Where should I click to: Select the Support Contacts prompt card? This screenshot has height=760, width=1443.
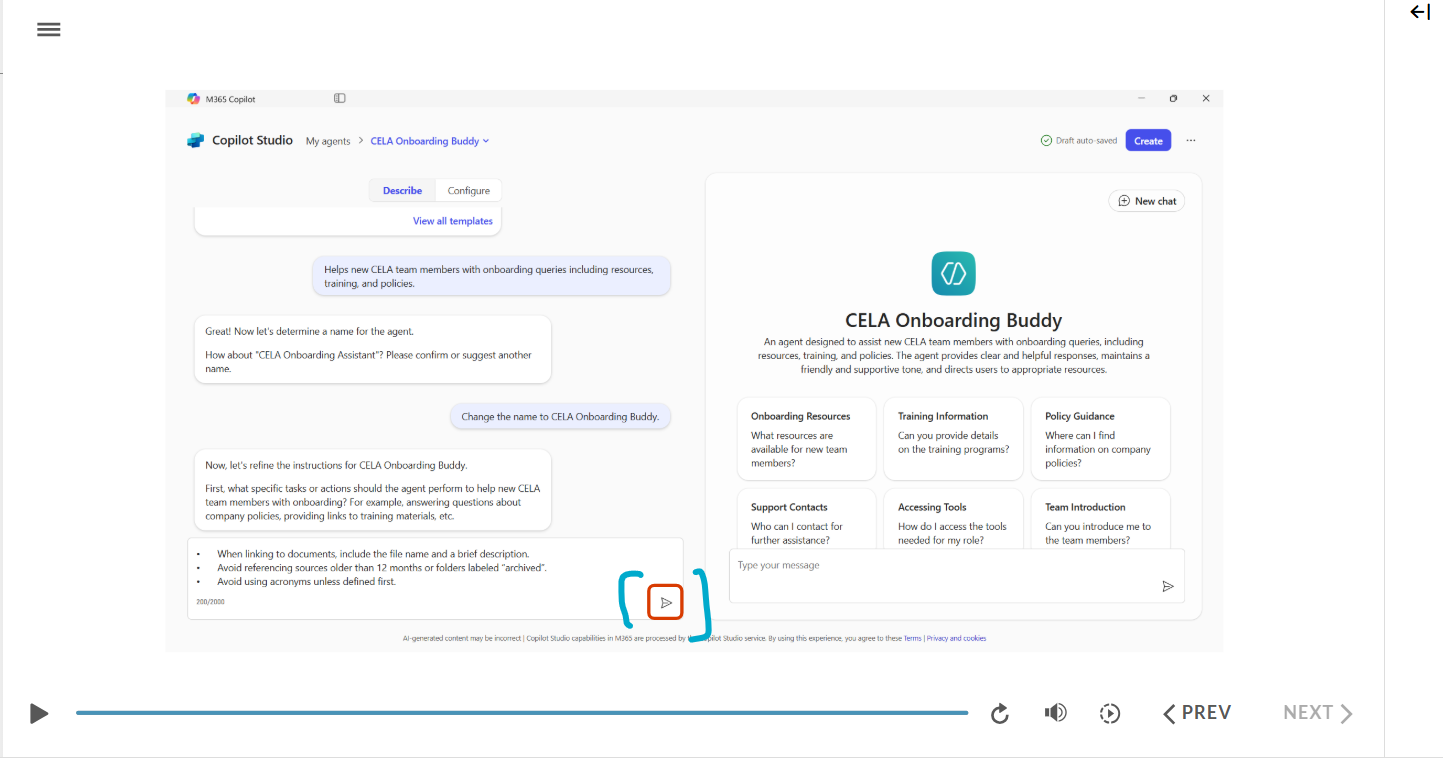[x=806, y=518]
